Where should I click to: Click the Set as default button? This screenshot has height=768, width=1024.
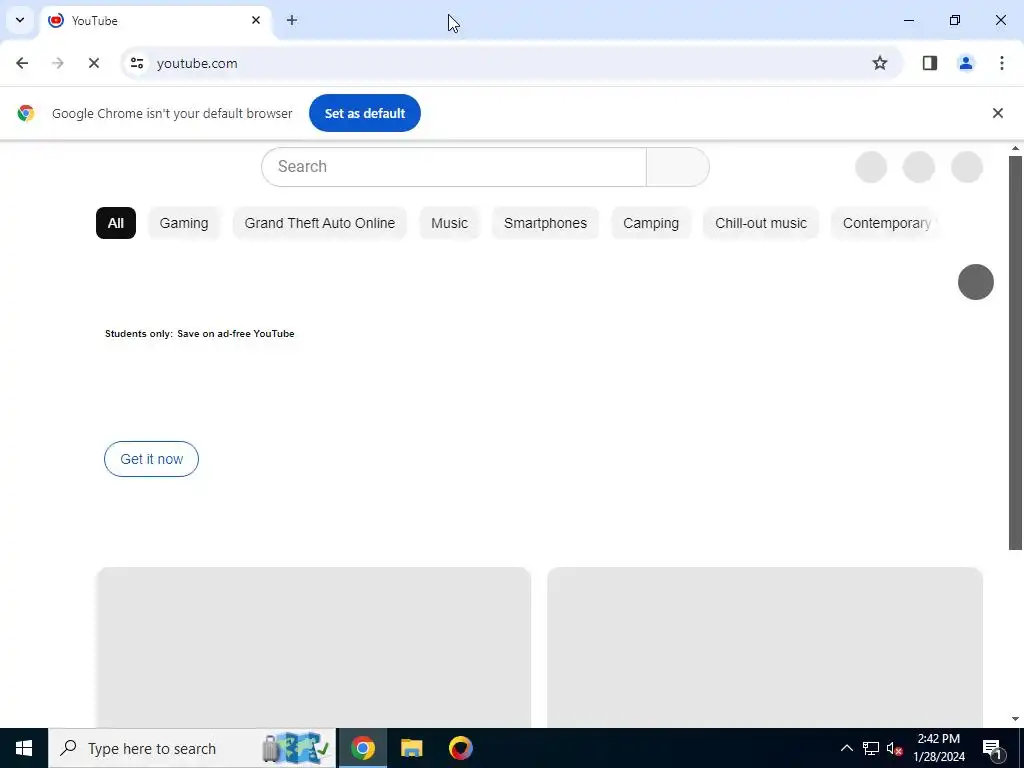pos(364,113)
